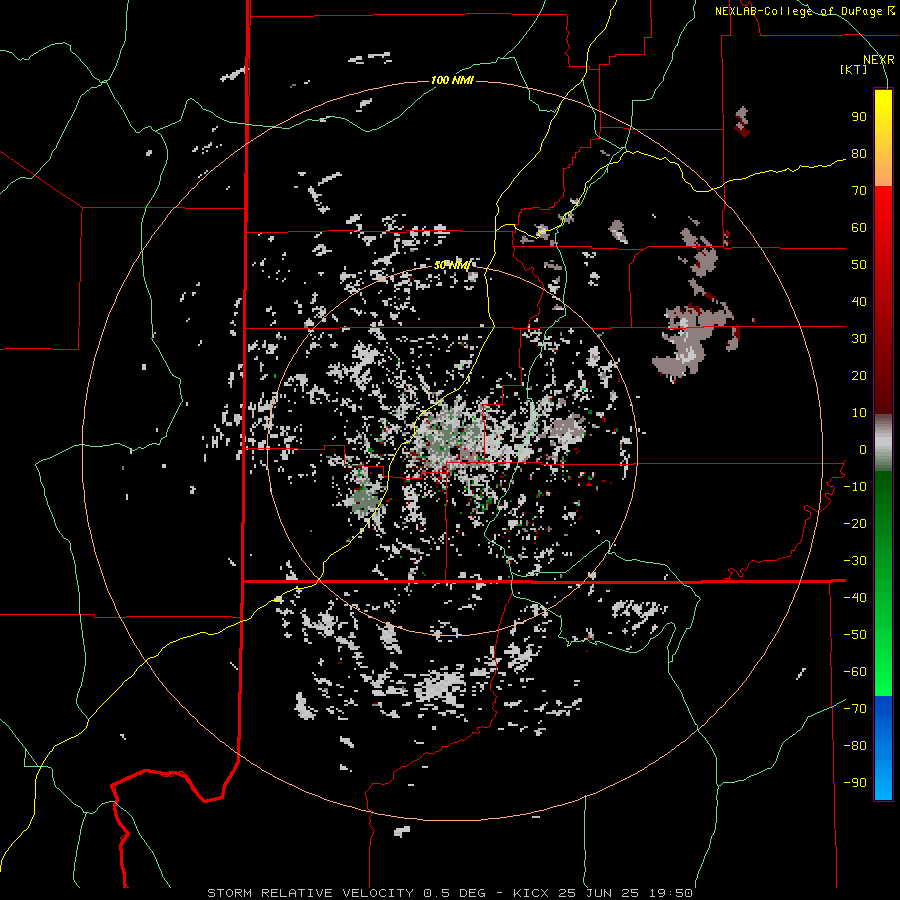Click the 60 value on velocity scale

(859, 228)
